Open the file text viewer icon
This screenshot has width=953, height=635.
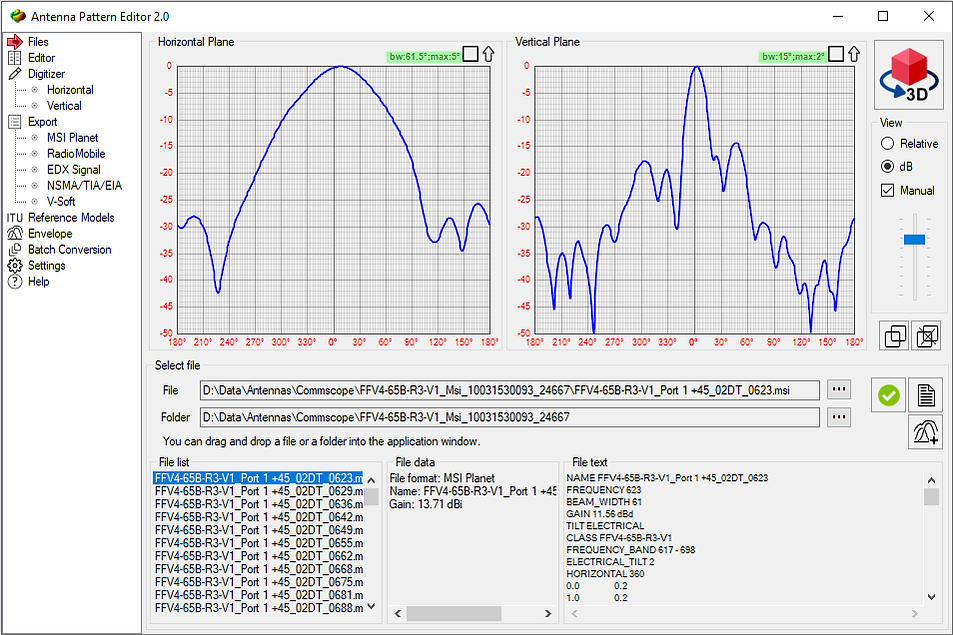pos(925,395)
